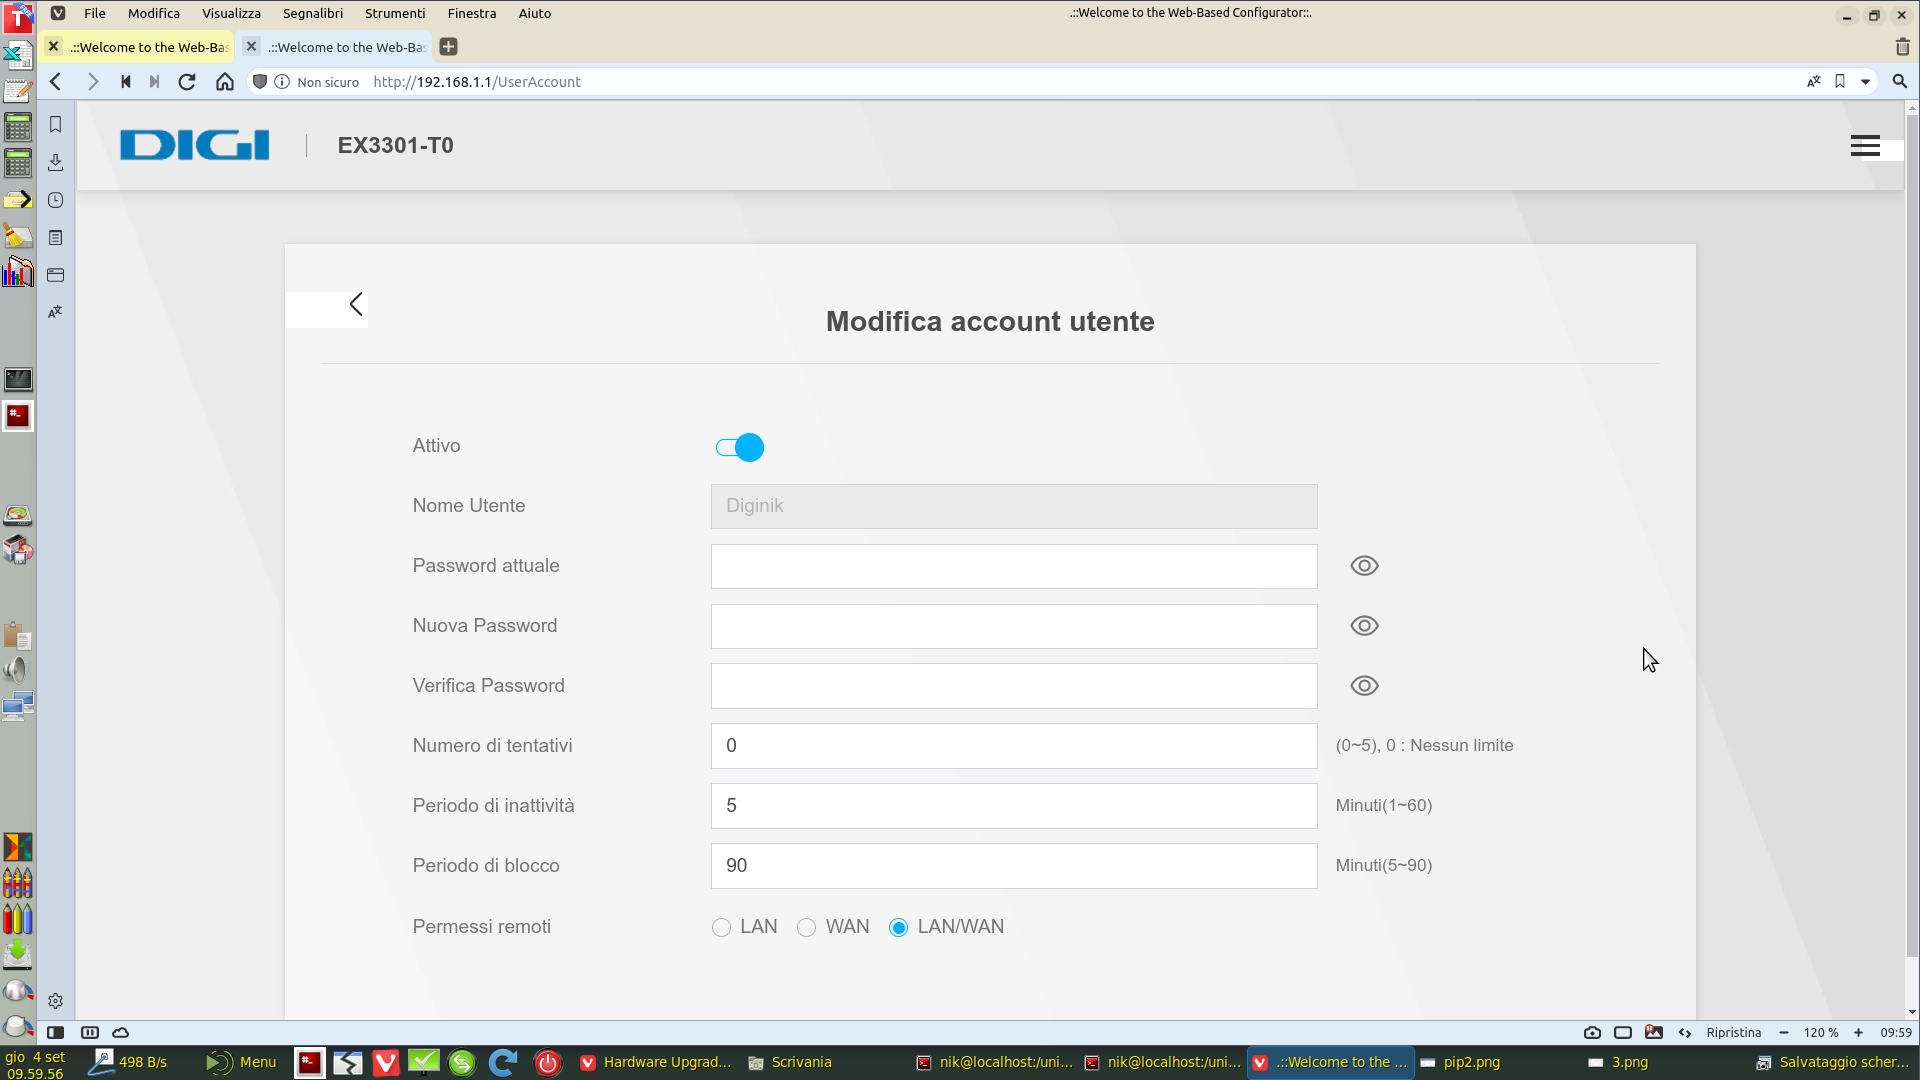Click the Ripristina zoom button
1920x1080 pixels.
1733,1033
